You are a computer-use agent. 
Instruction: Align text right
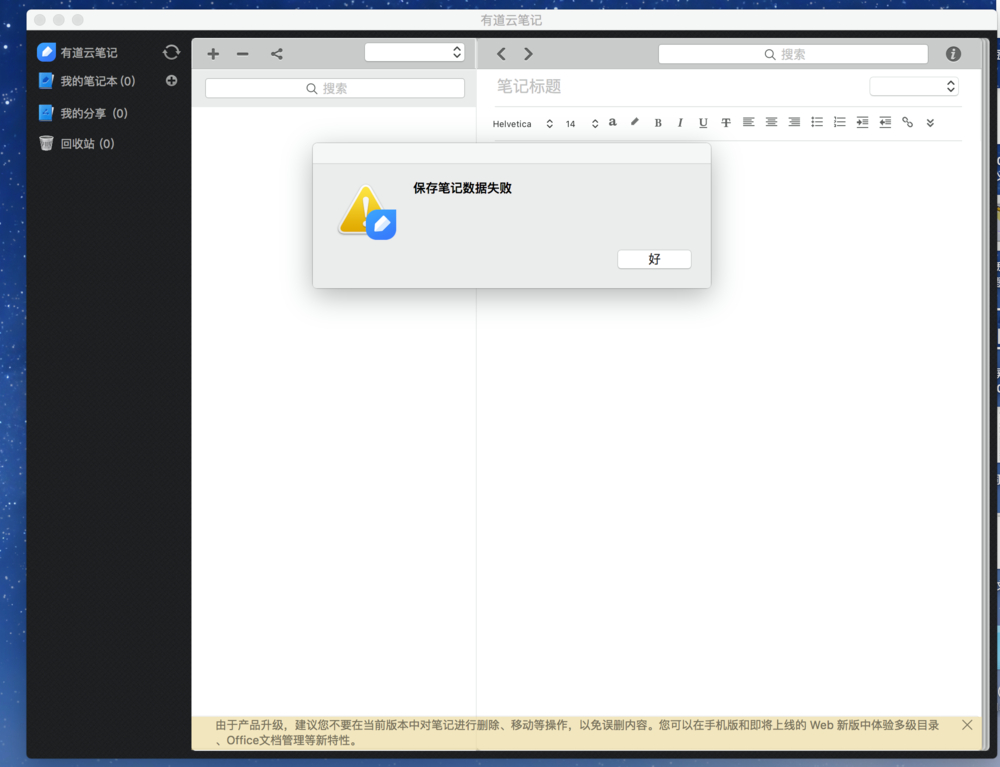click(794, 122)
